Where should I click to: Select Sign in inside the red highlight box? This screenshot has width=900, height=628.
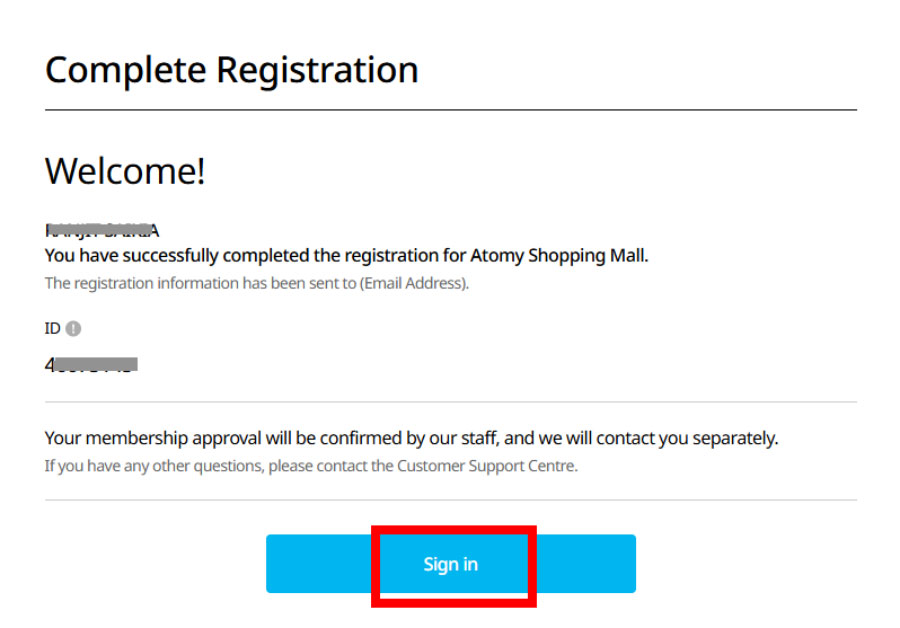(x=451, y=563)
